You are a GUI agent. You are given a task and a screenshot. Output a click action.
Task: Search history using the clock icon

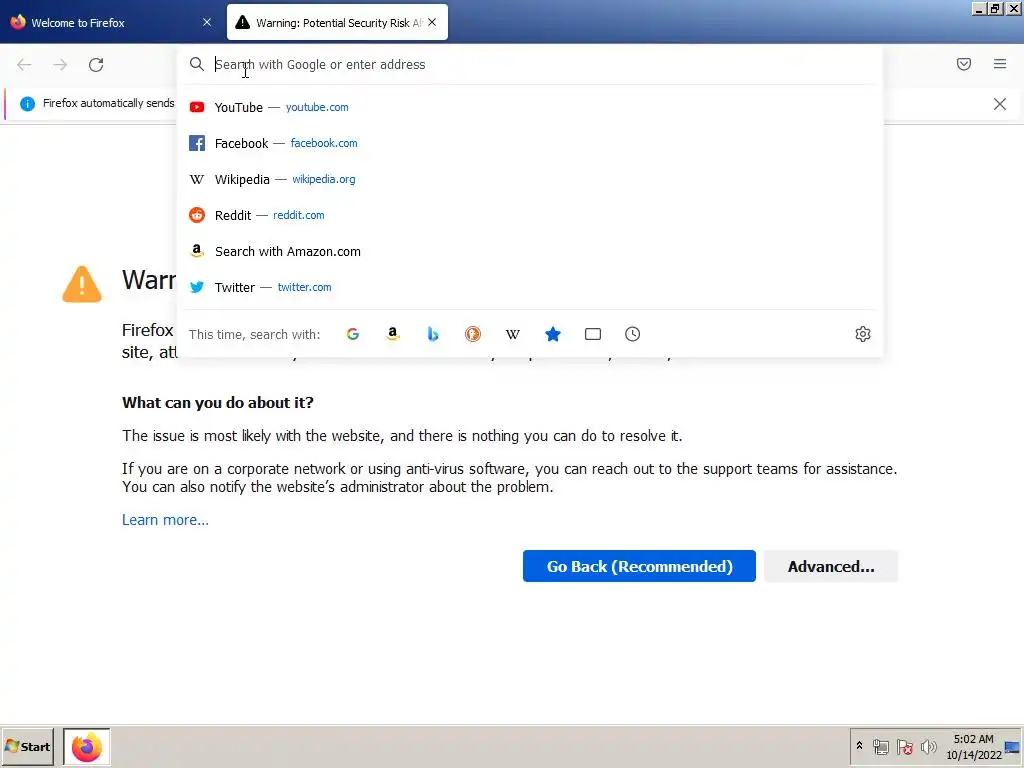tap(632, 334)
